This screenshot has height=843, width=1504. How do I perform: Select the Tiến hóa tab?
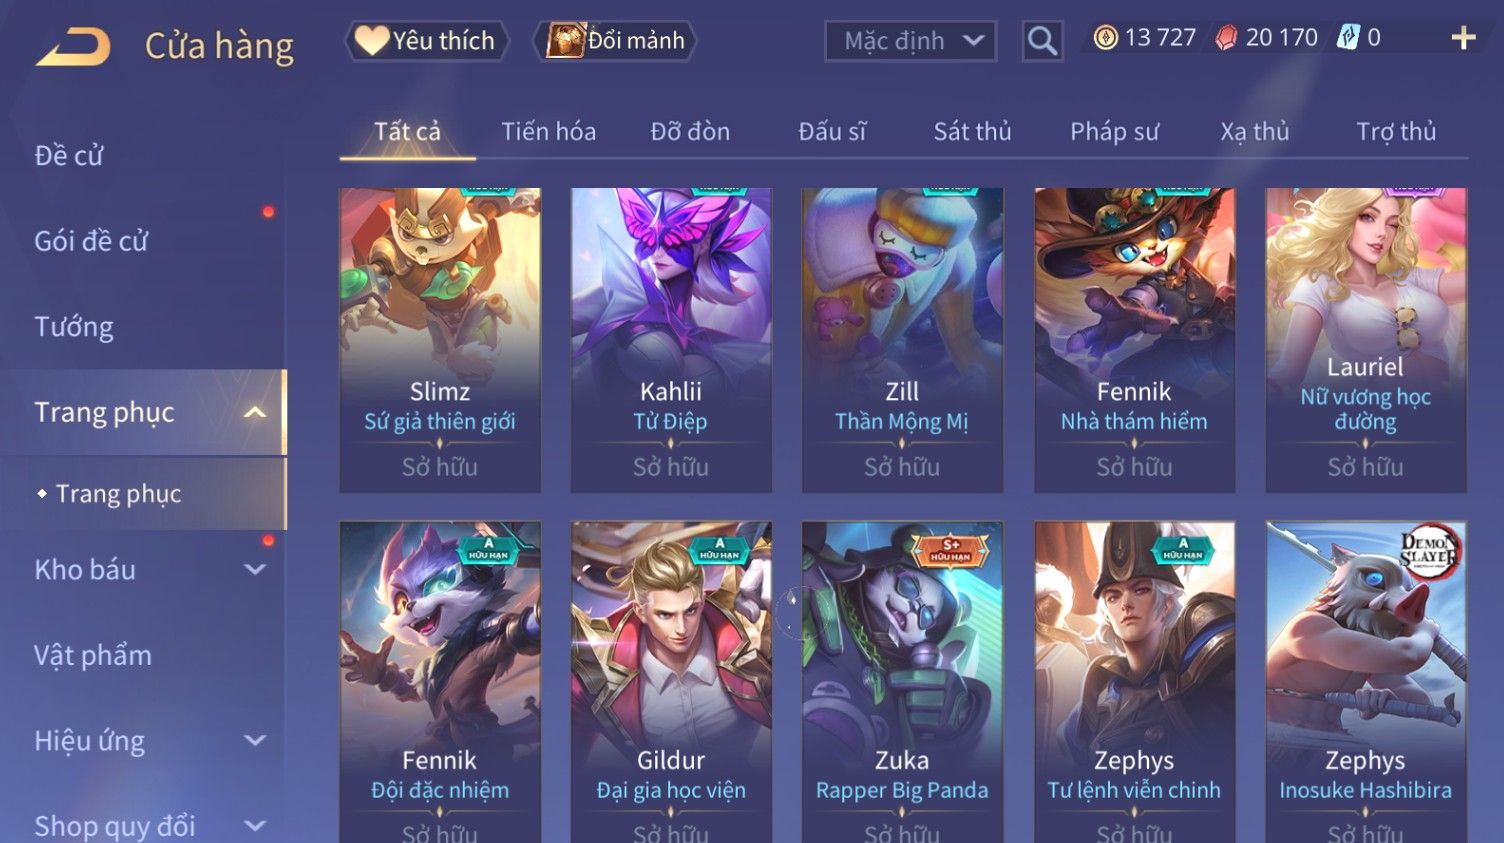click(548, 131)
